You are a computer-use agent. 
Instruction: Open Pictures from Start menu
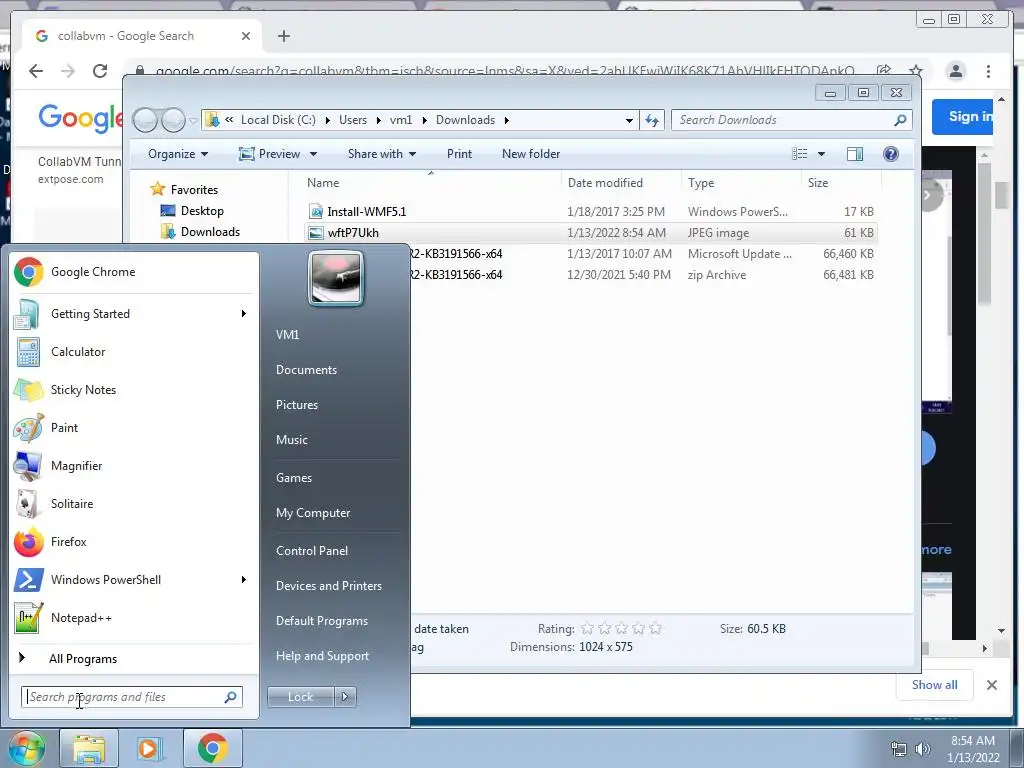296,405
